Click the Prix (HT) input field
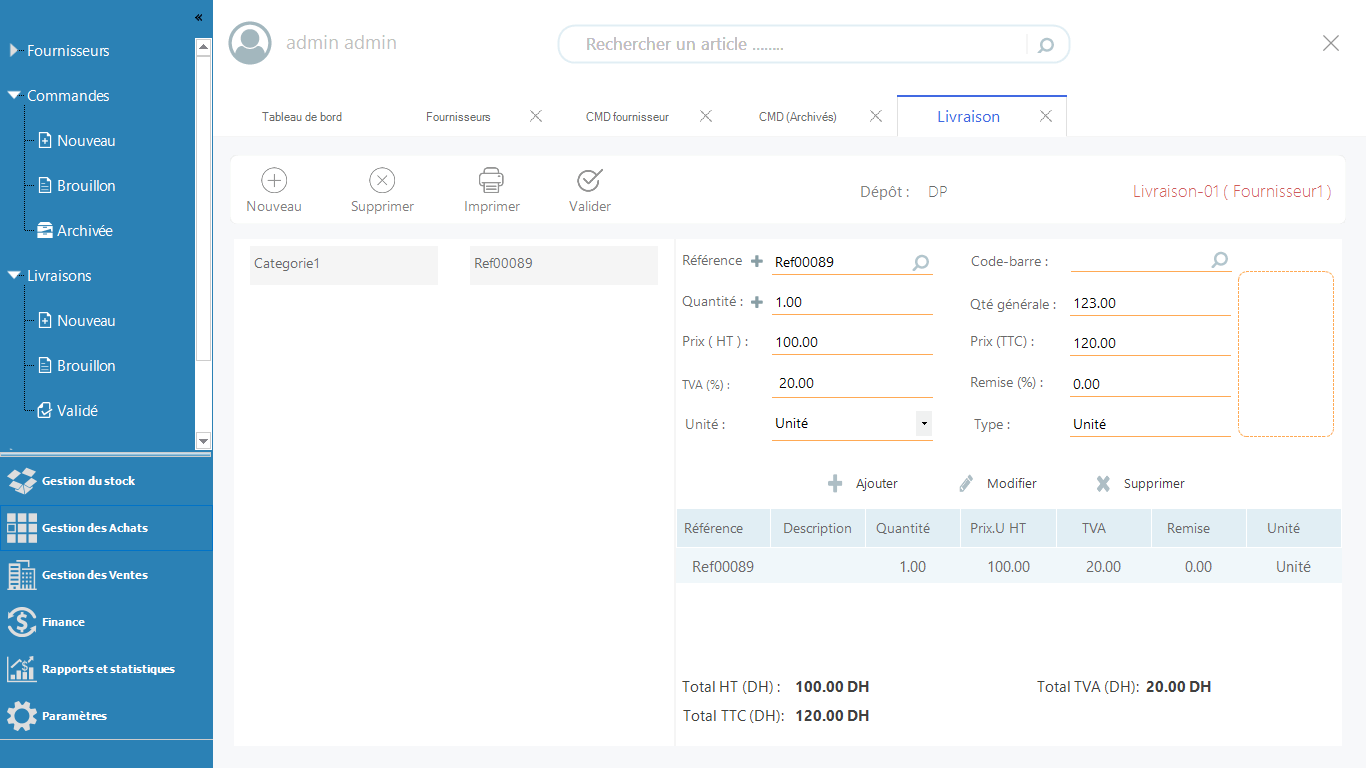The height and width of the screenshot is (768, 1366). (x=851, y=342)
